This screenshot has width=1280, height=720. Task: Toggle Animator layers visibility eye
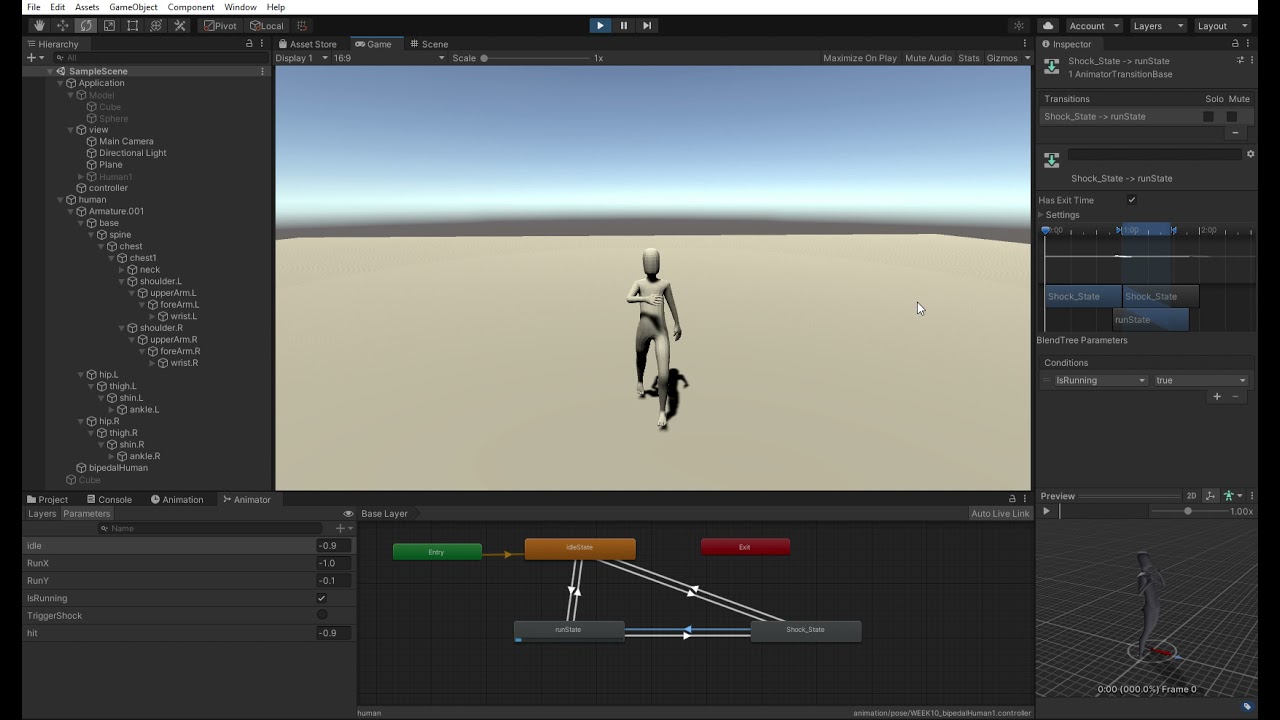coord(348,514)
